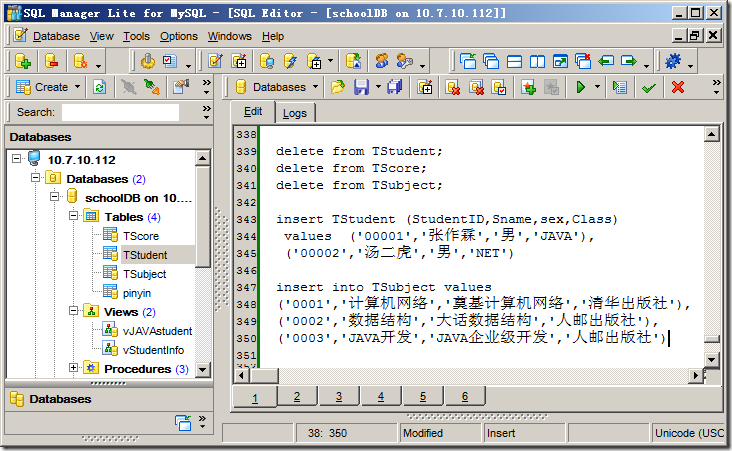Open the View menu
This screenshot has width=732, height=451.
click(102, 36)
